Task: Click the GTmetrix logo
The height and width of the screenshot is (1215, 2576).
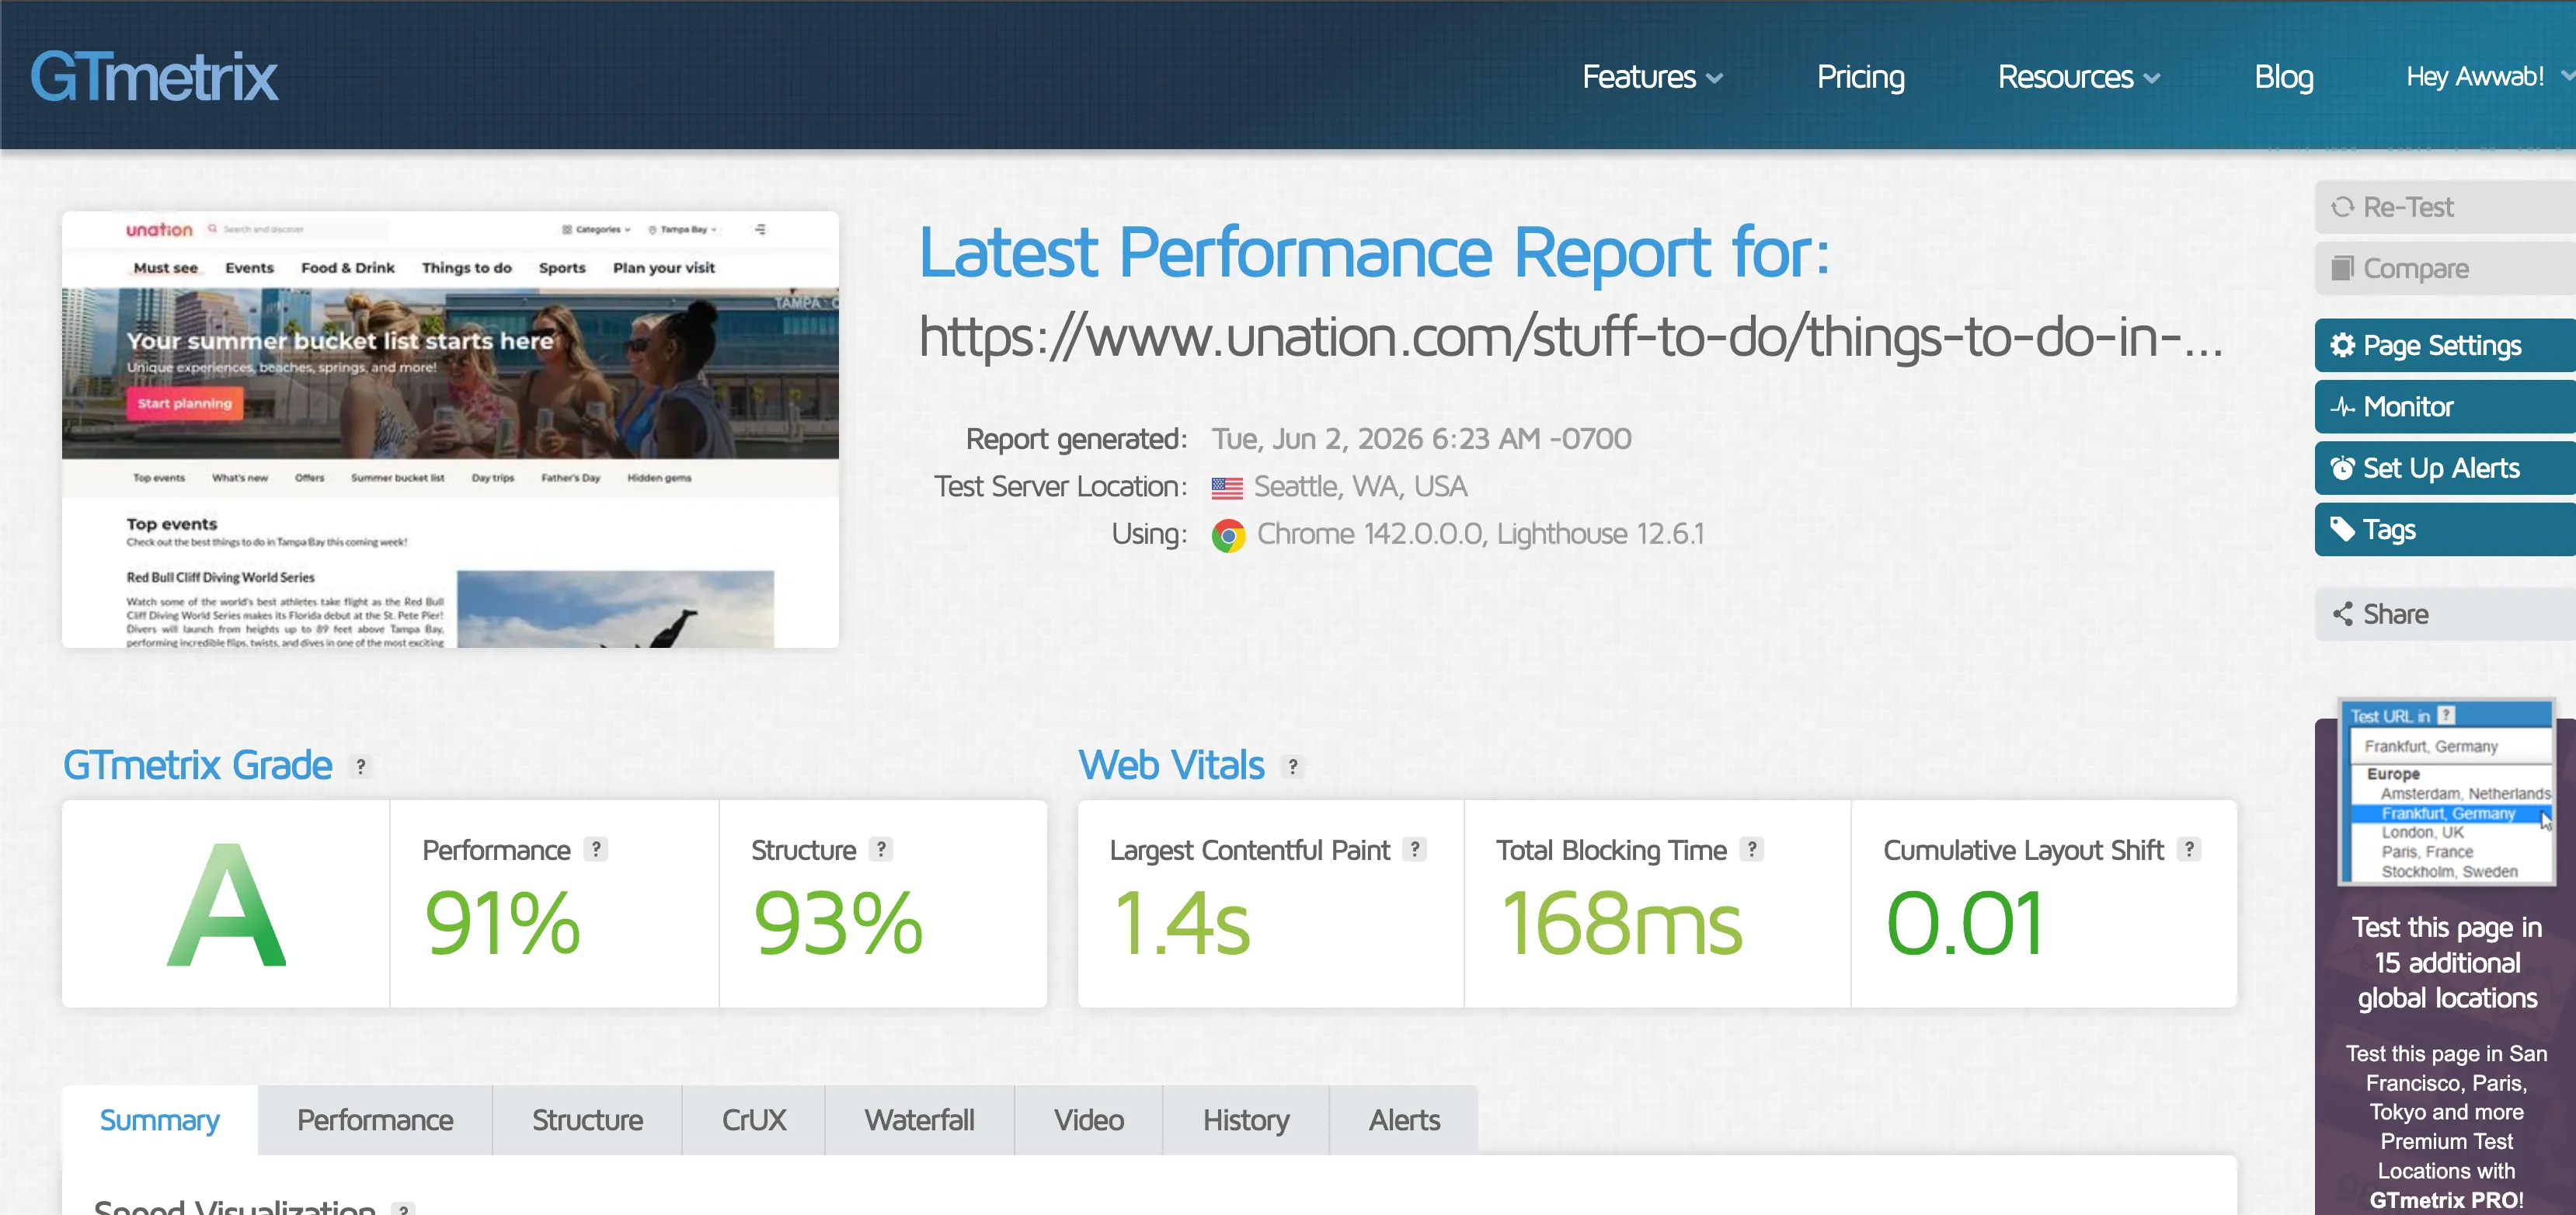Action: click(154, 77)
